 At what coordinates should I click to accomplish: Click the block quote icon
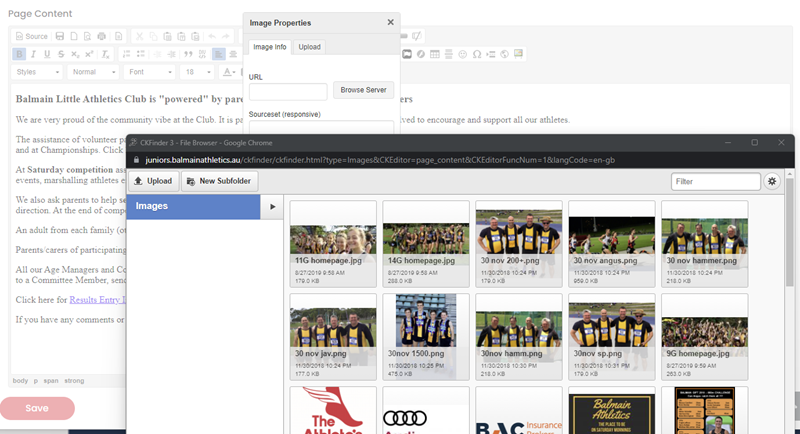(x=188, y=54)
